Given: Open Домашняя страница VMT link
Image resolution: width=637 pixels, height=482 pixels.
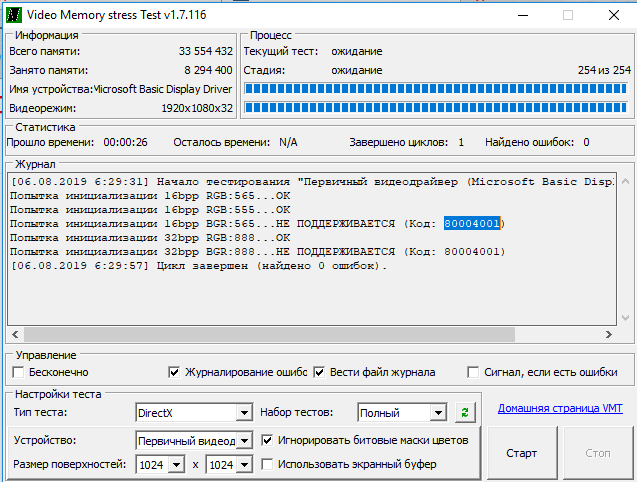Looking at the screenshot, I should click(x=559, y=408).
